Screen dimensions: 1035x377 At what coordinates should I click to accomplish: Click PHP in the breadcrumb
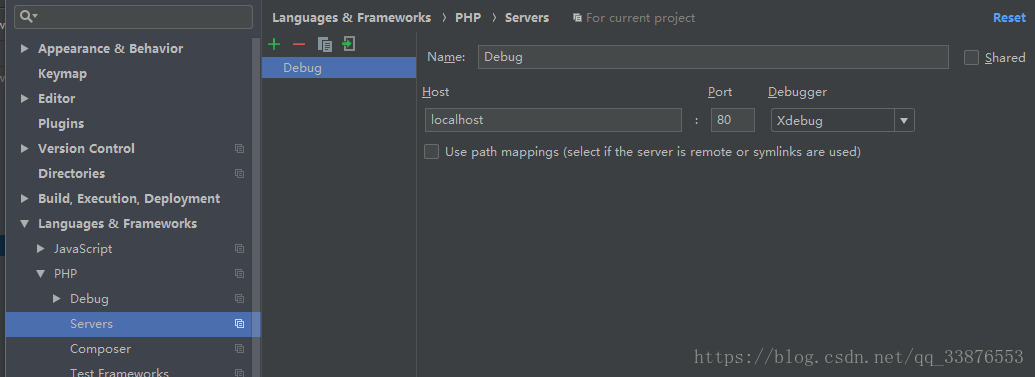(x=468, y=18)
